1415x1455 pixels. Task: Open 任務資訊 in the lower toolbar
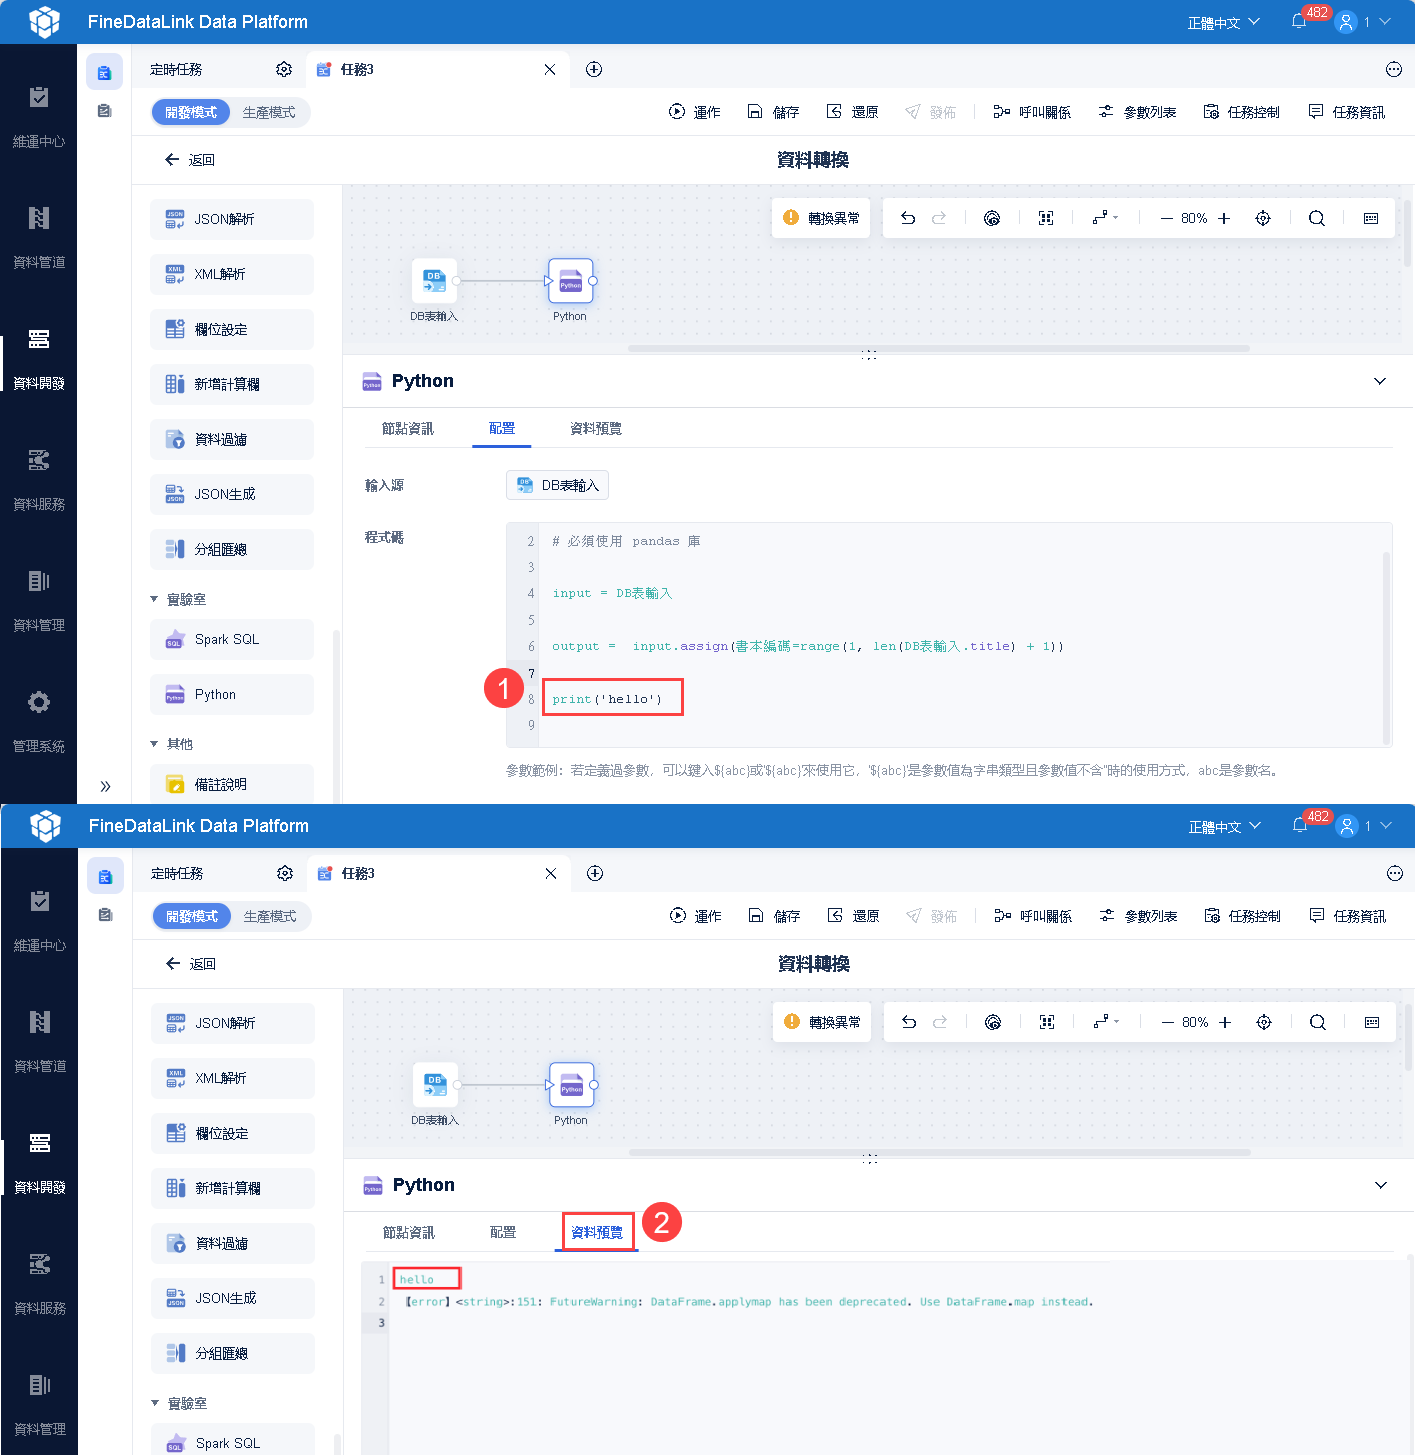pos(1347,916)
